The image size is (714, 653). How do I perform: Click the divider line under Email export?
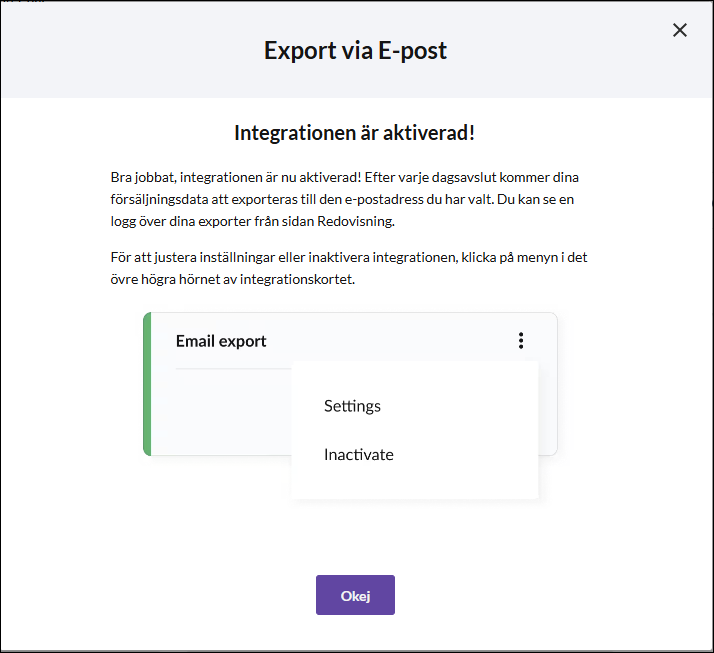point(233,368)
